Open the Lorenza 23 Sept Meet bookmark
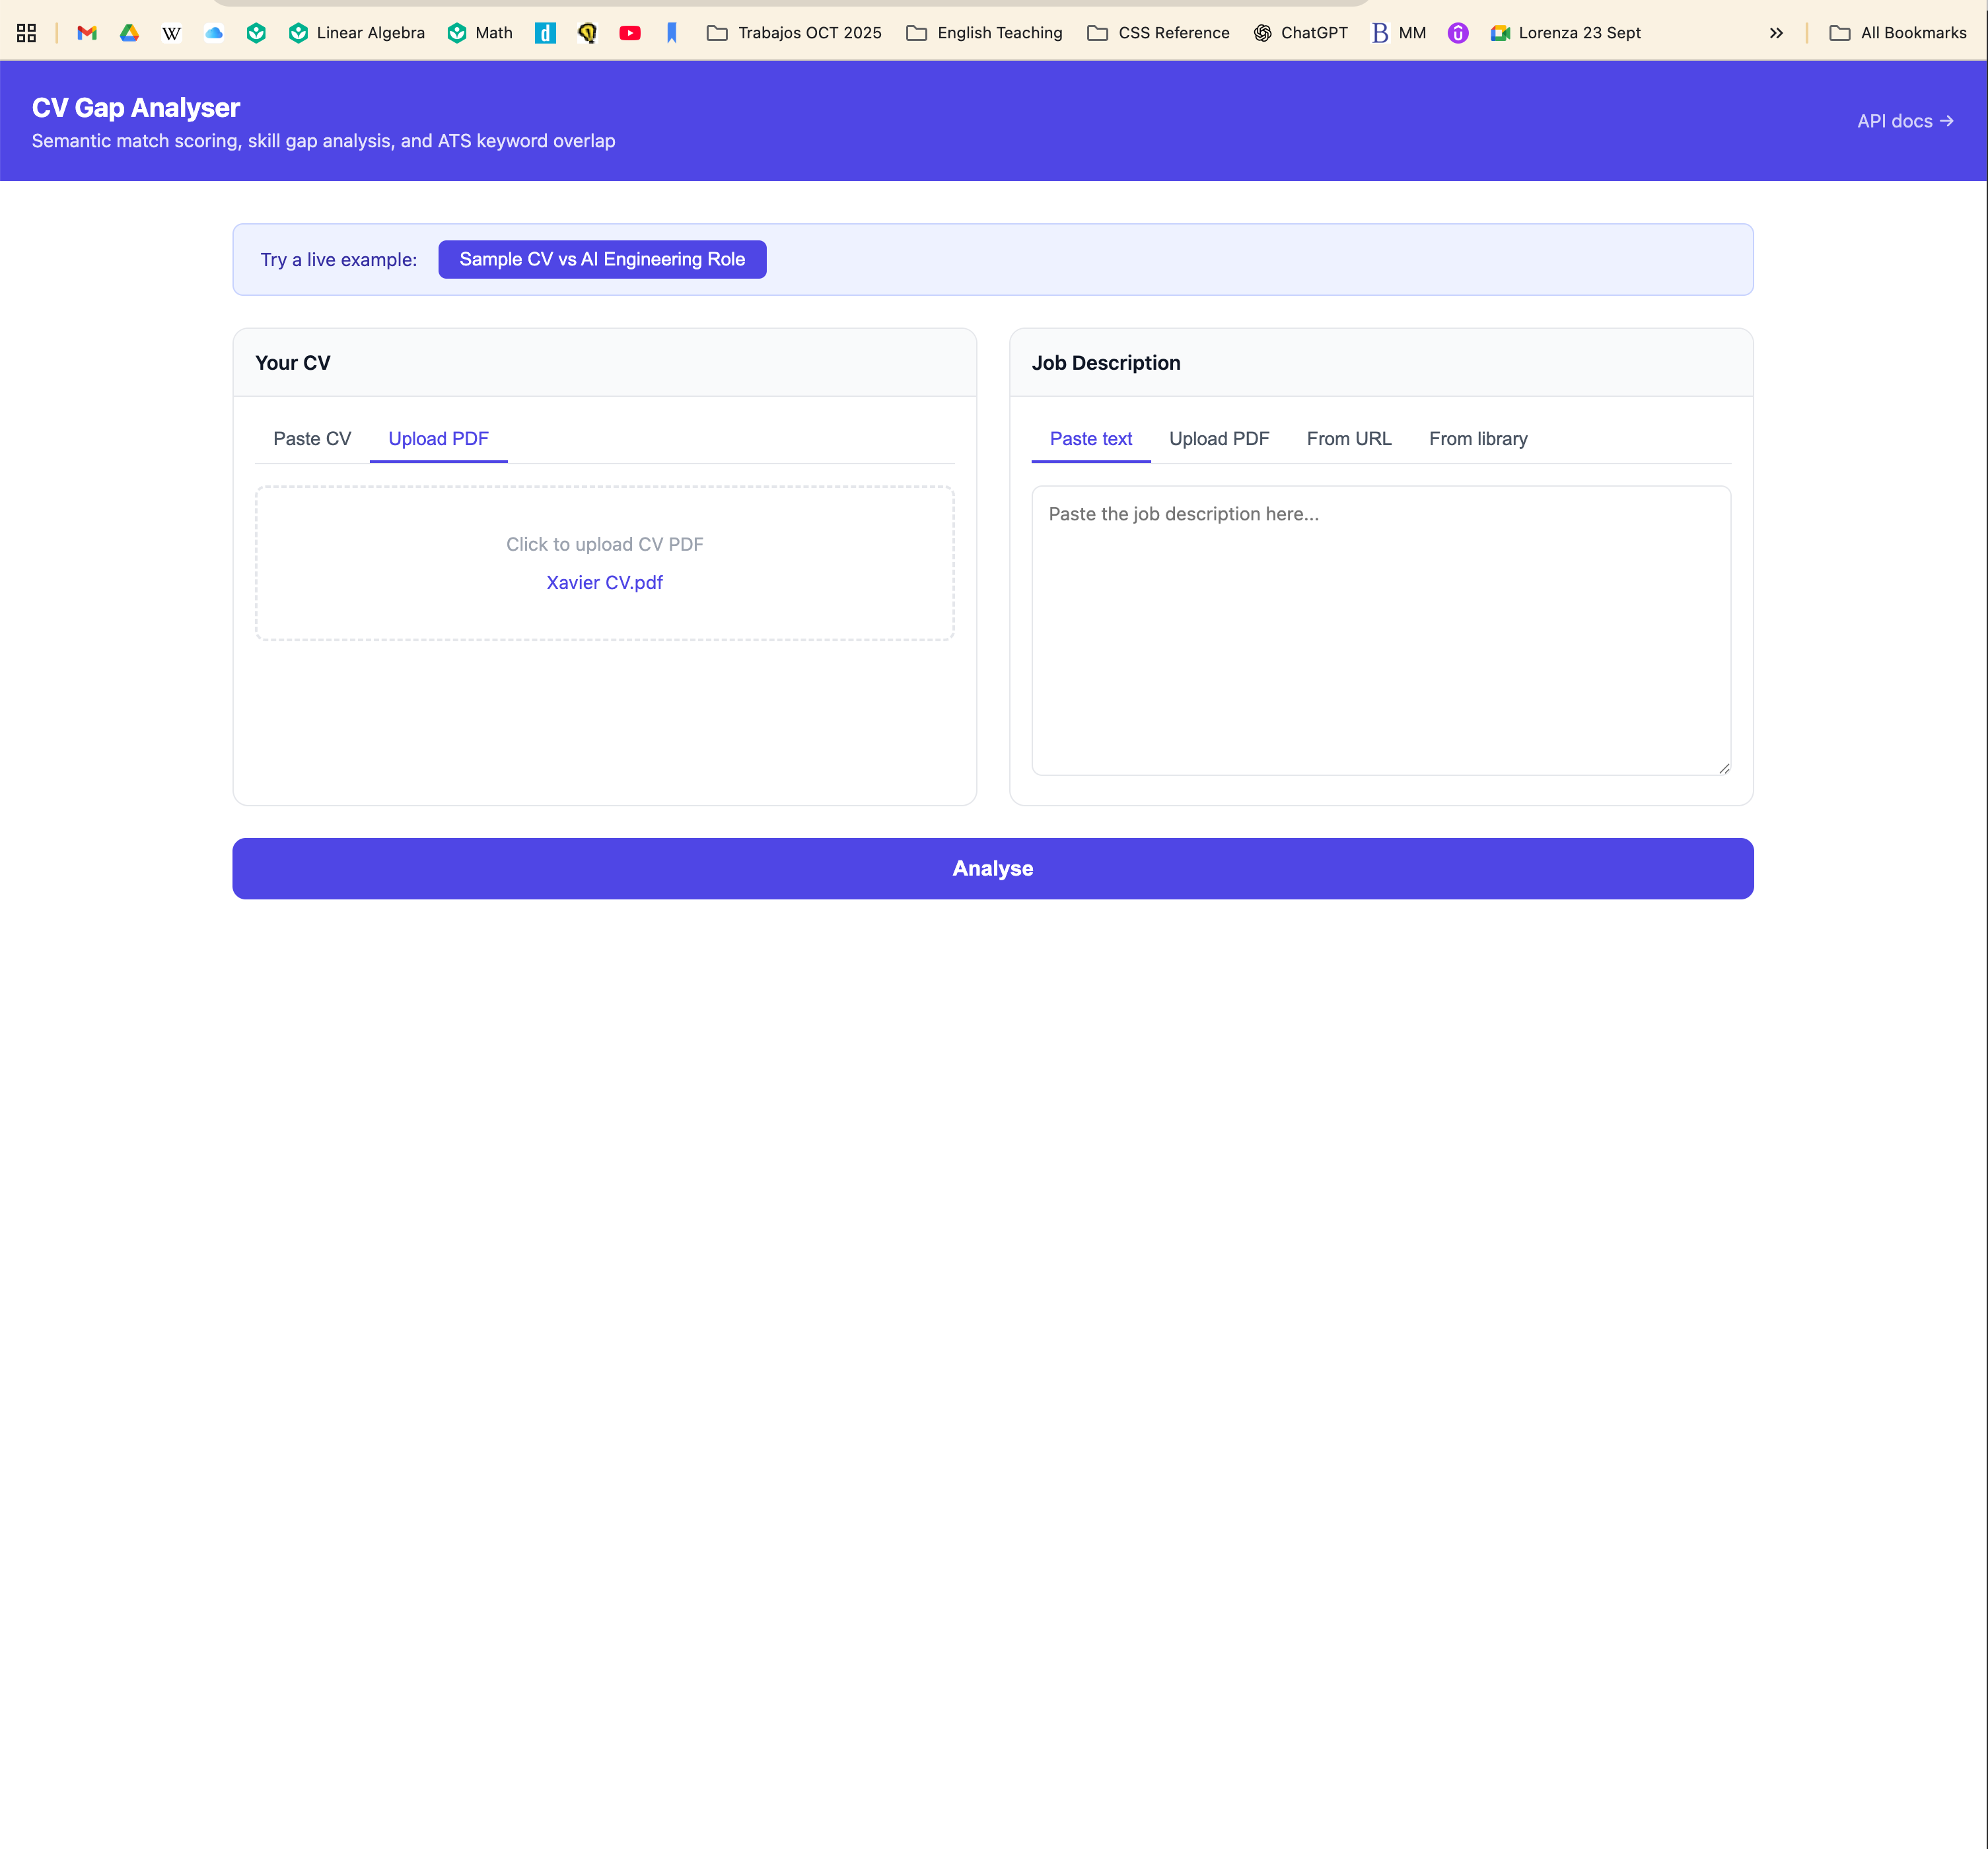Screen dimensions: 1988x1849 1565,33
